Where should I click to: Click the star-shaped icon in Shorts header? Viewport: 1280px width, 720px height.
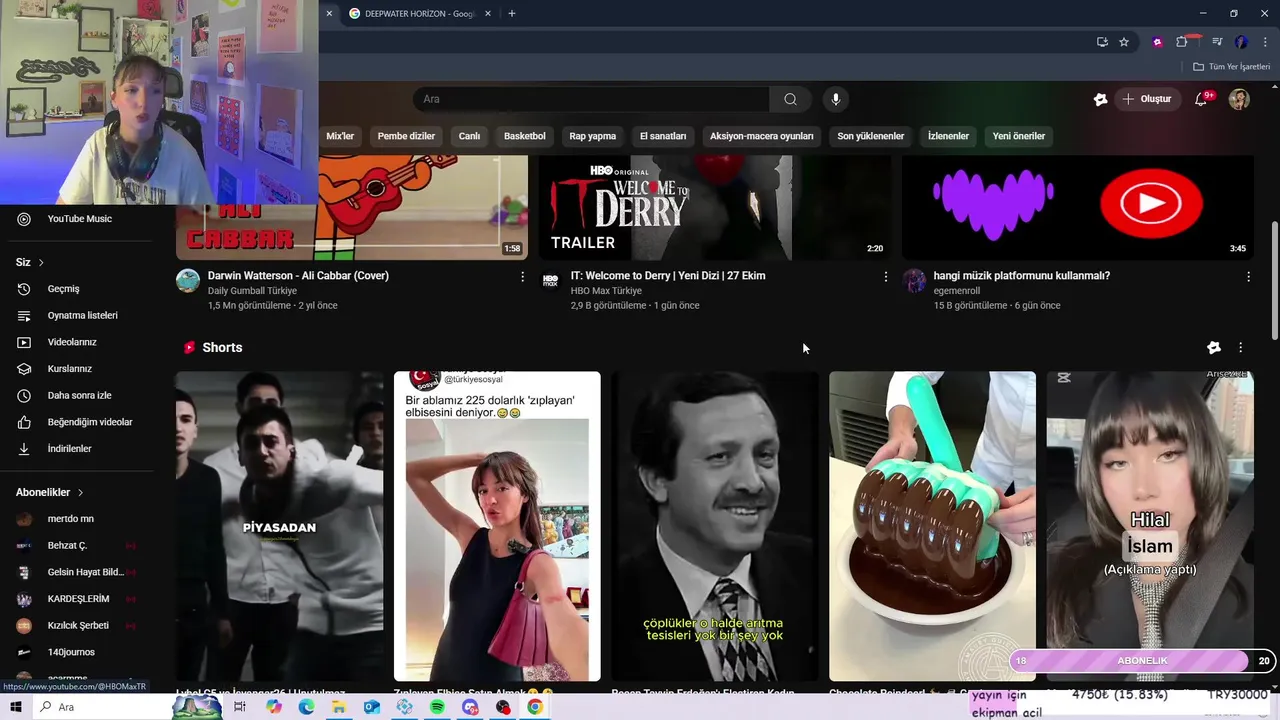pos(1214,347)
